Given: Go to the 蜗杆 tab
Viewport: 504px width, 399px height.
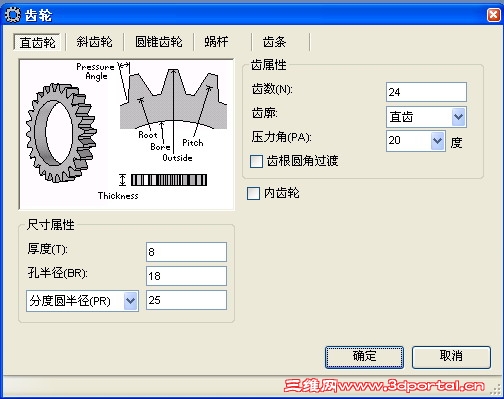Looking at the screenshot, I should point(216,42).
